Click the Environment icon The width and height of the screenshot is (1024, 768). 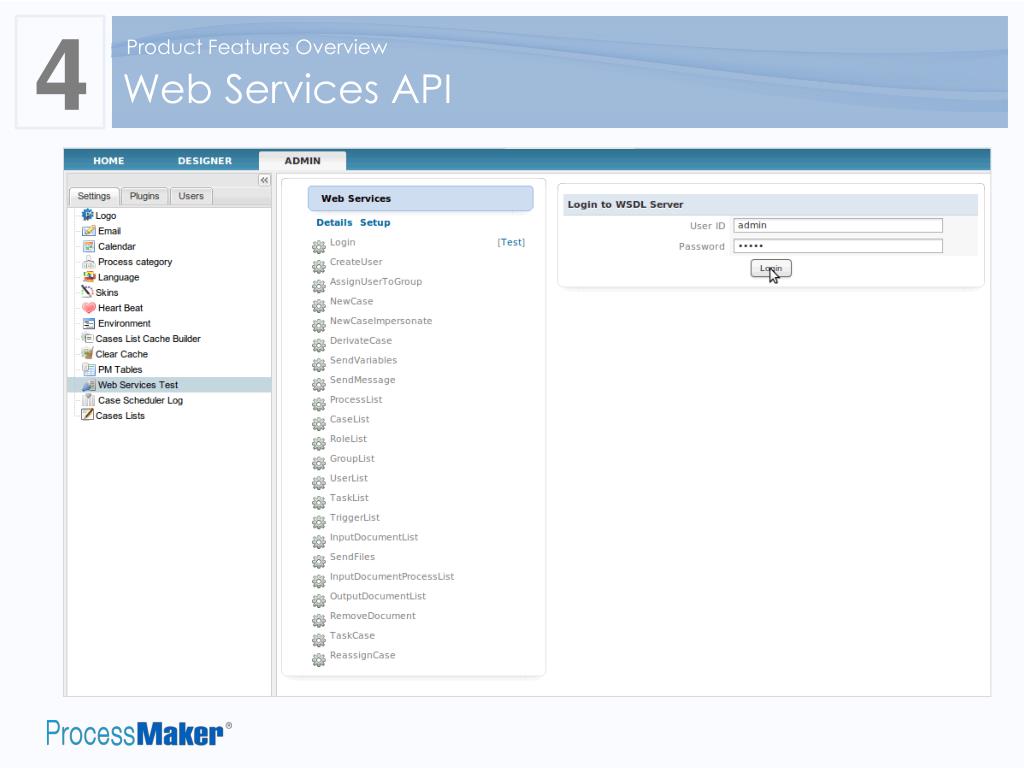[89, 323]
